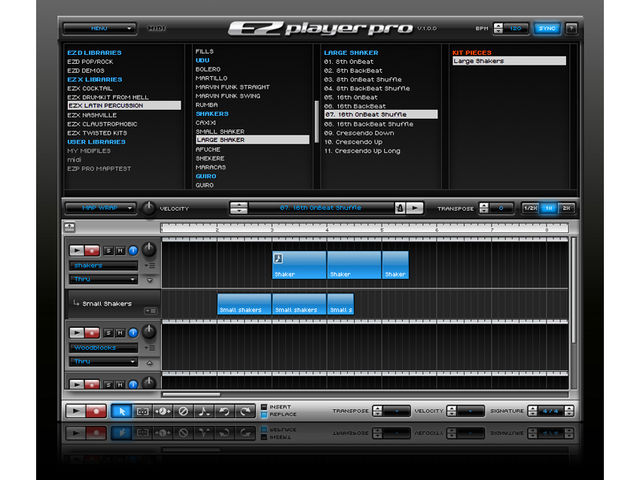Open the MENU dropdown
The image size is (640, 480).
click(100, 28)
